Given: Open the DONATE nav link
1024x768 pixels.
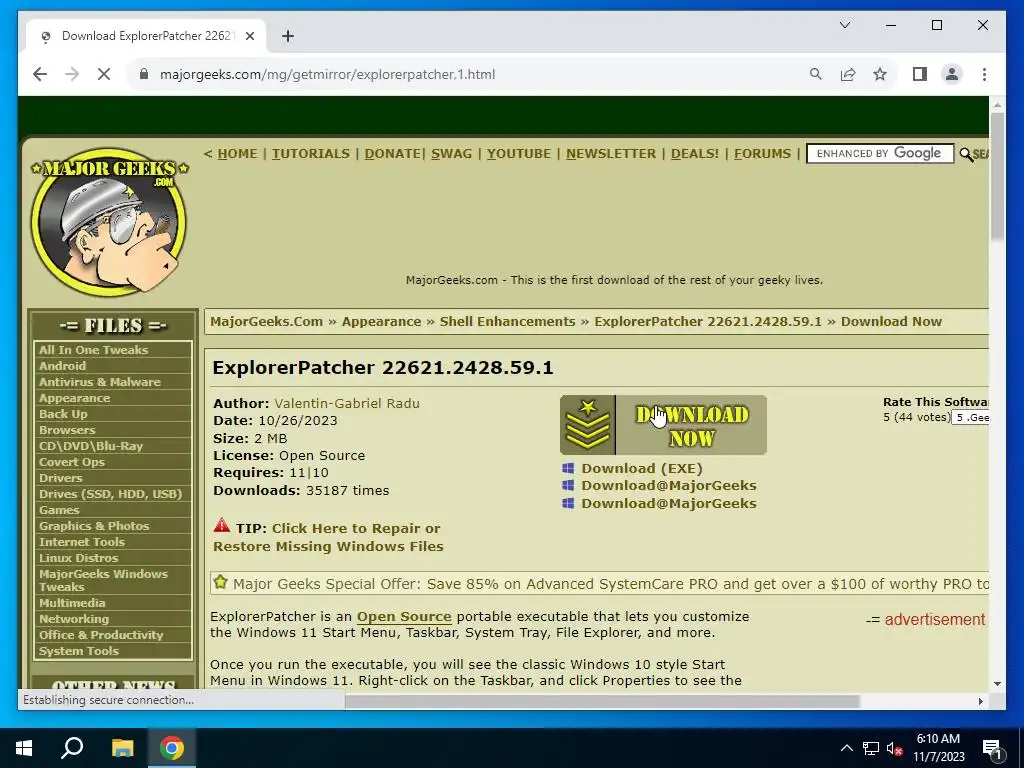Looking at the screenshot, I should (392, 153).
